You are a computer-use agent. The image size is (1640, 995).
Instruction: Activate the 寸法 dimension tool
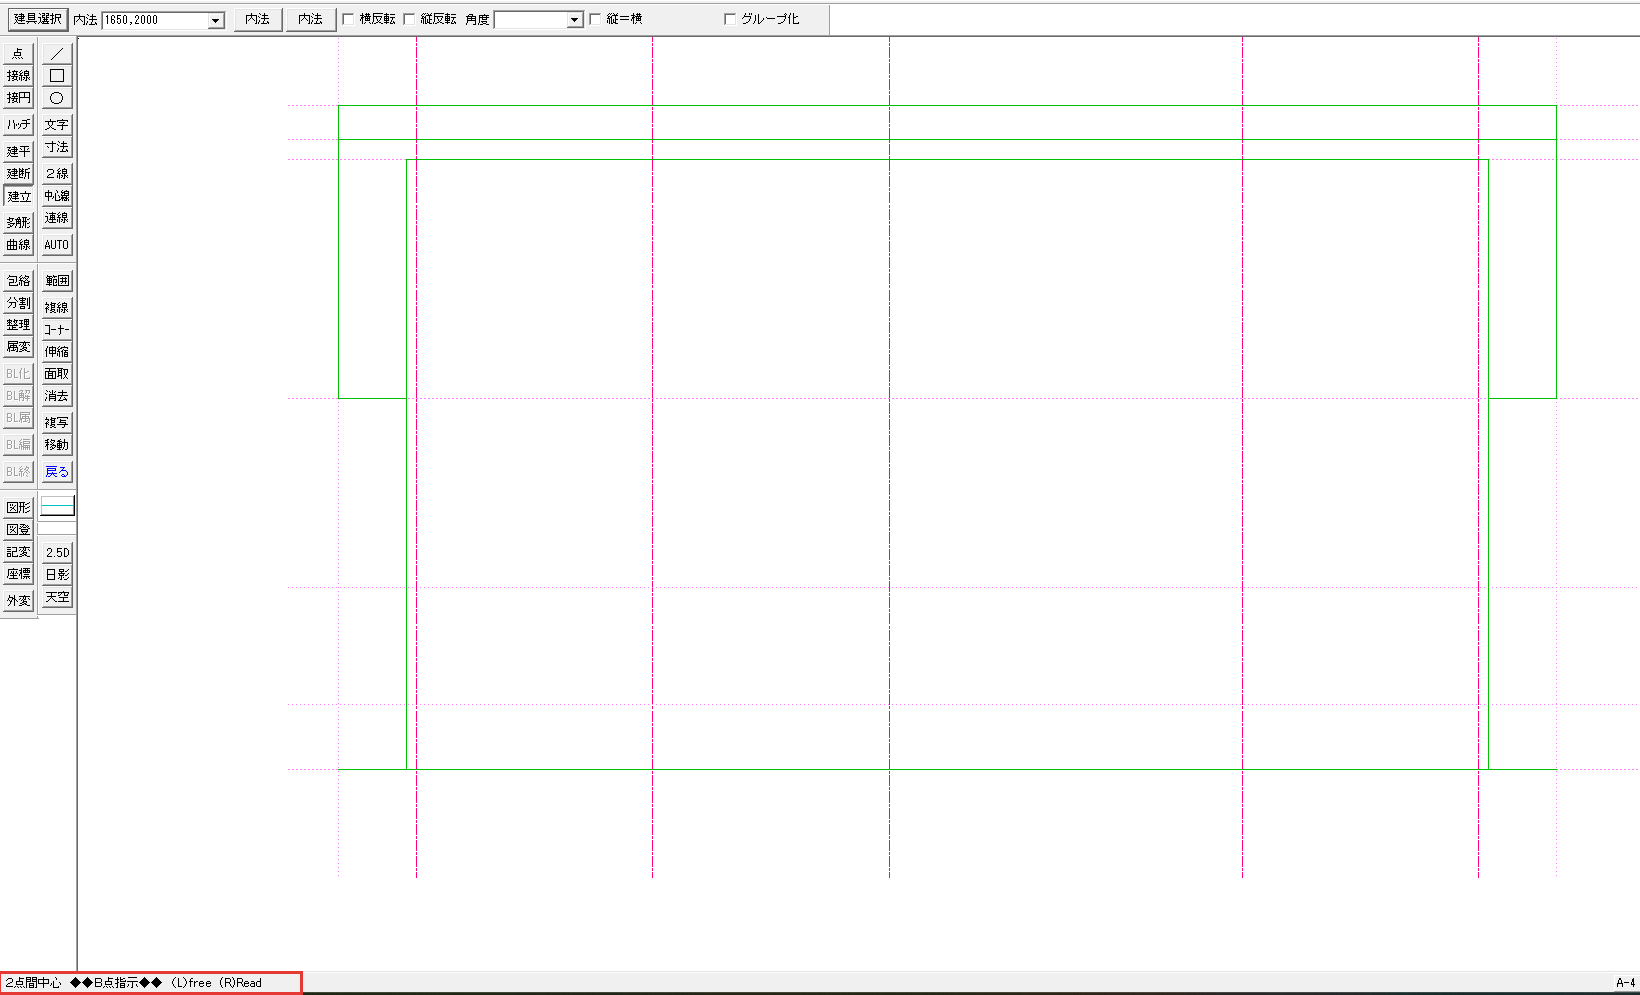[57, 147]
